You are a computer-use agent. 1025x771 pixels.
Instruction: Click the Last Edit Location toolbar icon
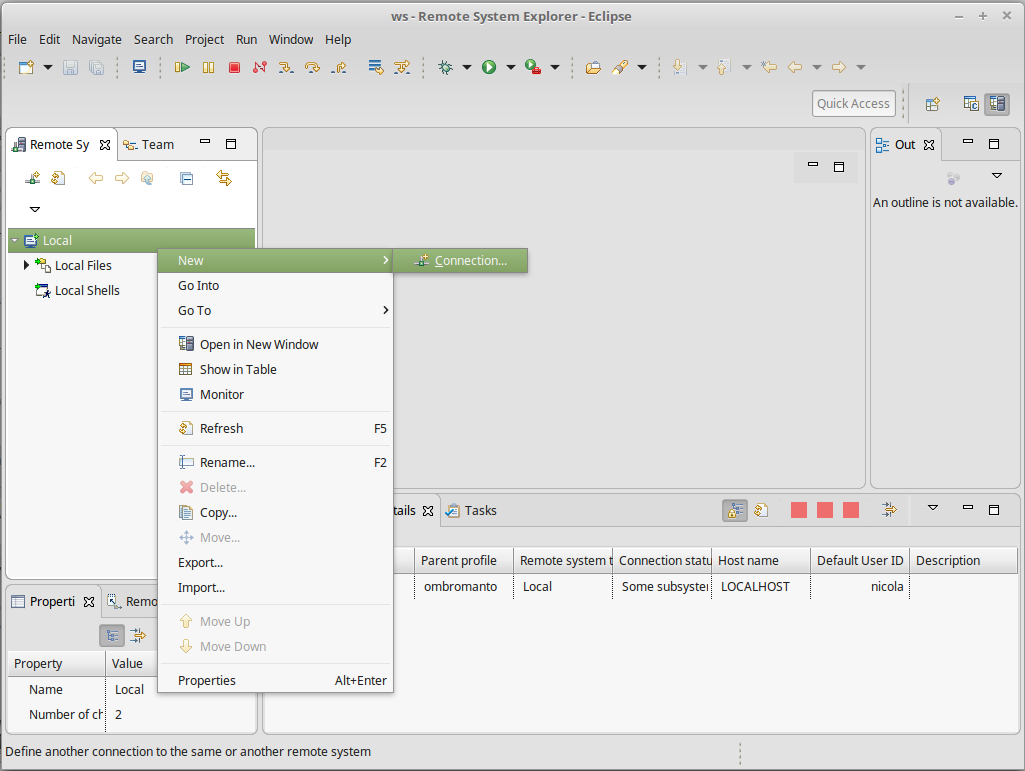click(769, 67)
